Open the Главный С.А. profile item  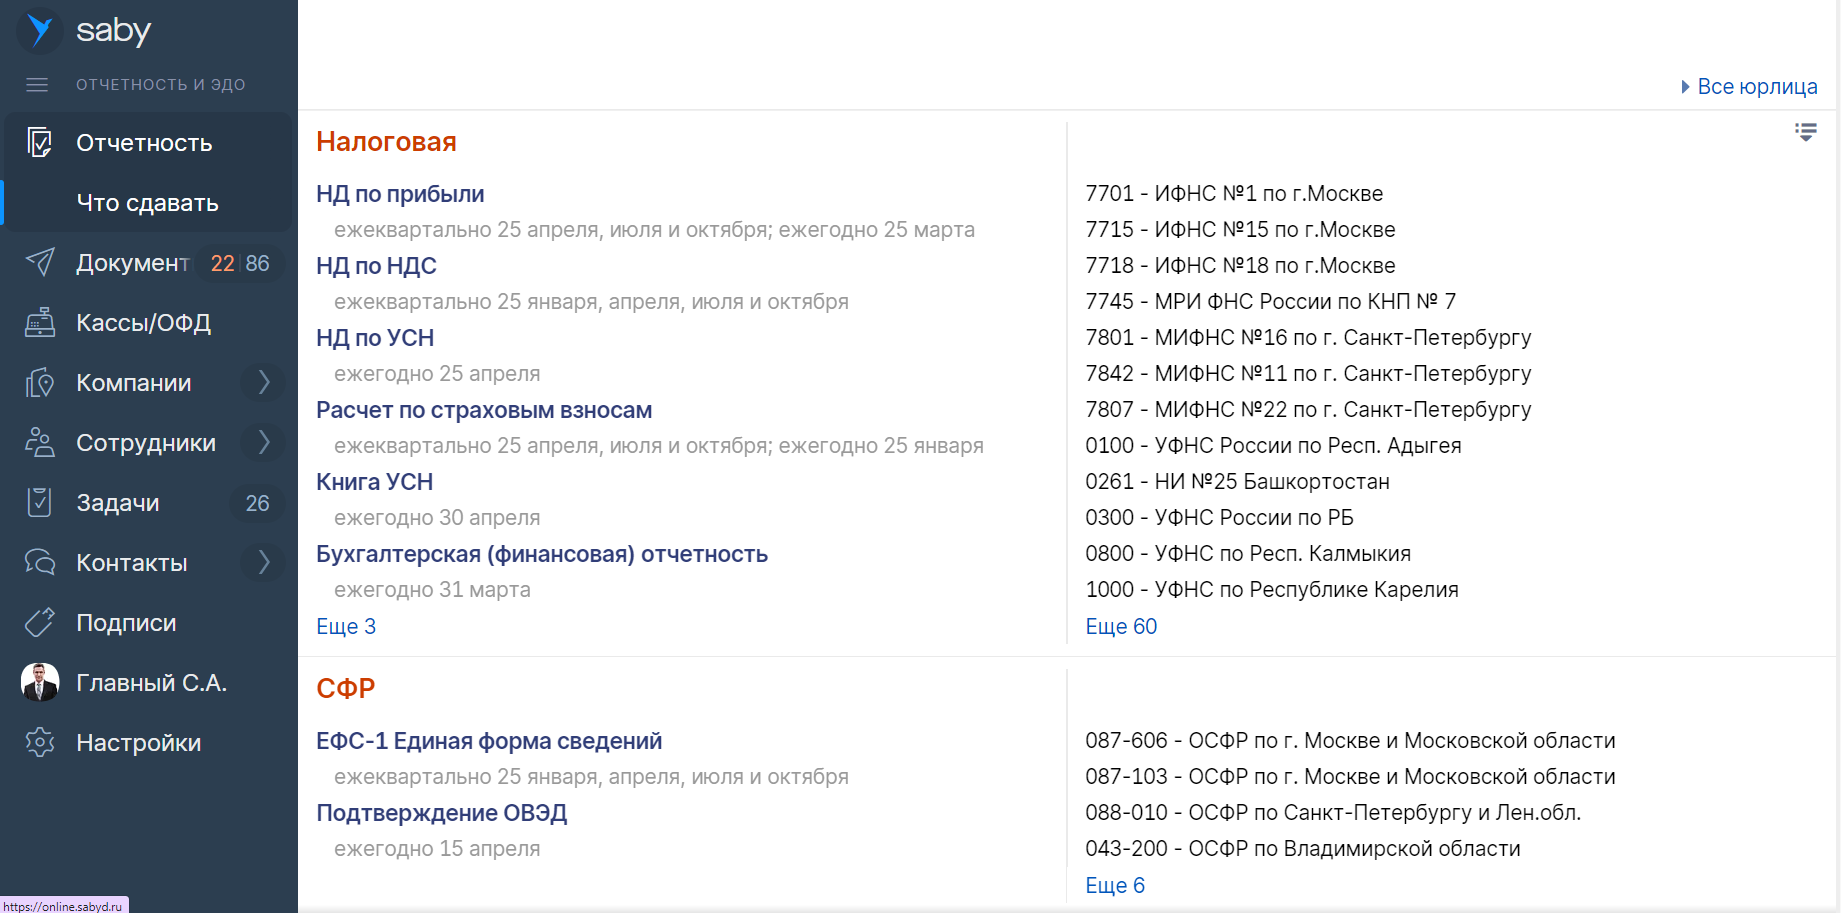[151, 683]
